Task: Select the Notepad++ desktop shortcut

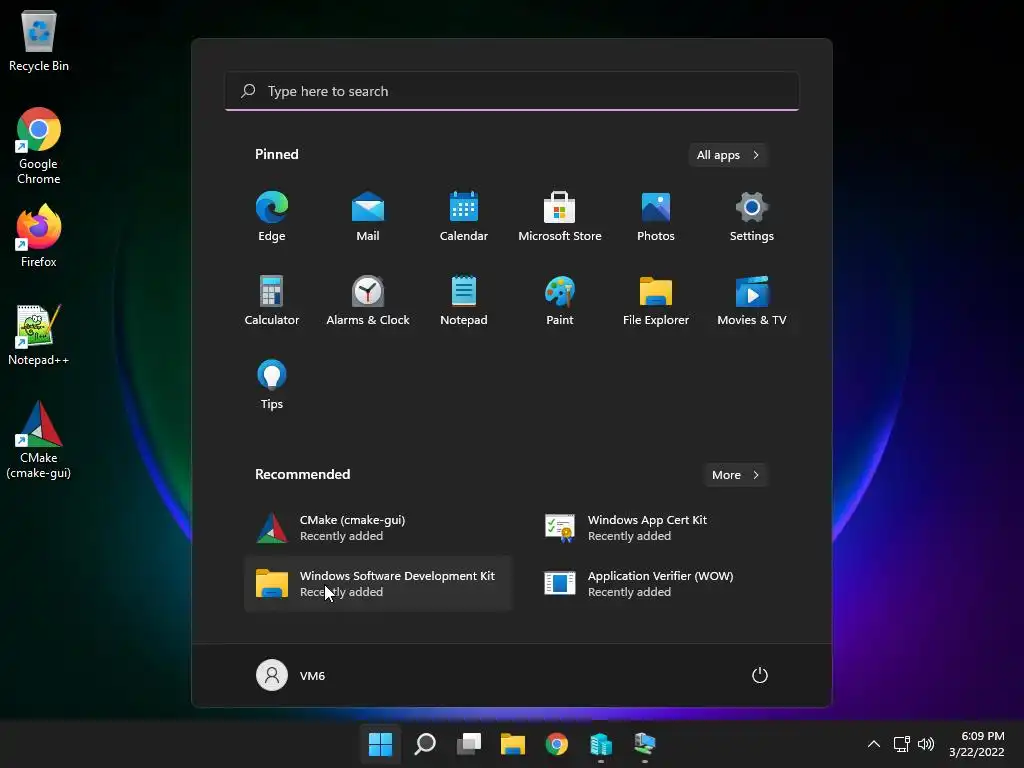Action: pyautogui.click(x=39, y=334)
